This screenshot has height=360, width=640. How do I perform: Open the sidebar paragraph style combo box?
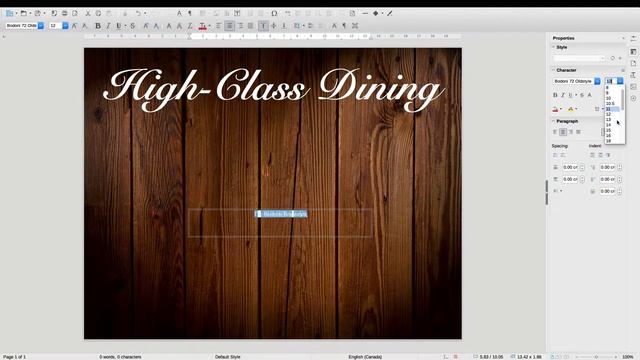pos(578,58)
